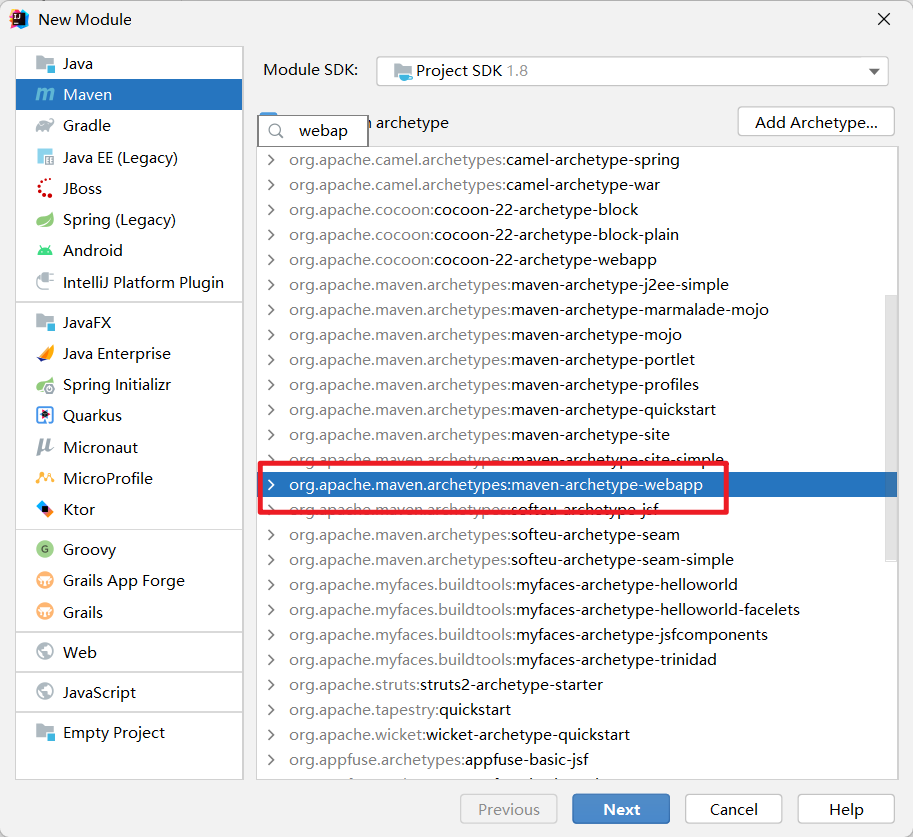The width and height of the screenshot is (913, 837).
Task: Click the JBoss red dotted icon
Action: coord(45,188)
